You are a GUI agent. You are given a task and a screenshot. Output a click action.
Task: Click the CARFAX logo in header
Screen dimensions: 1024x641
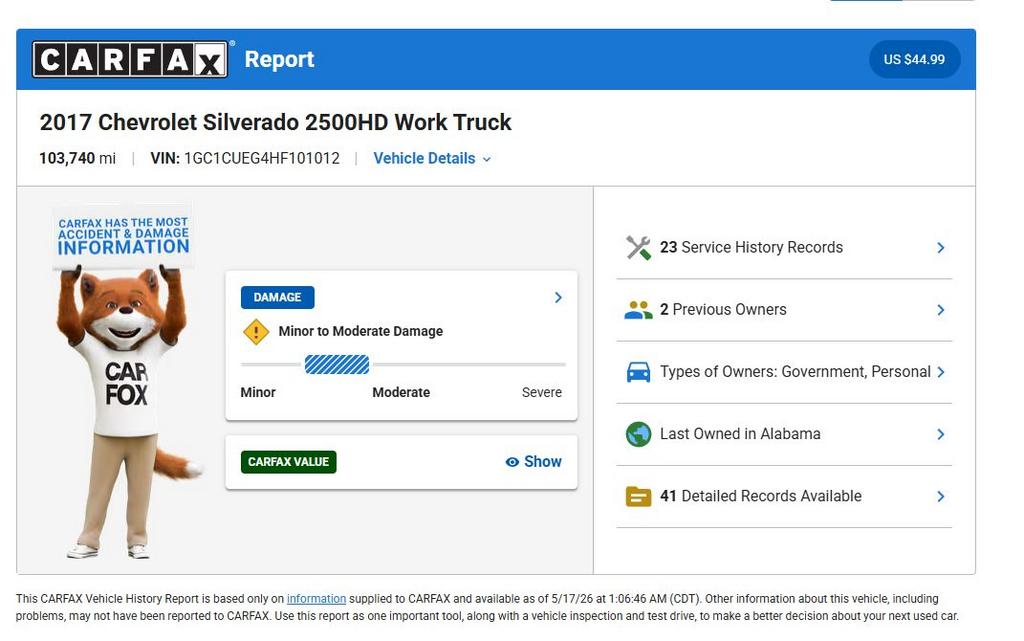click(130, 59)
